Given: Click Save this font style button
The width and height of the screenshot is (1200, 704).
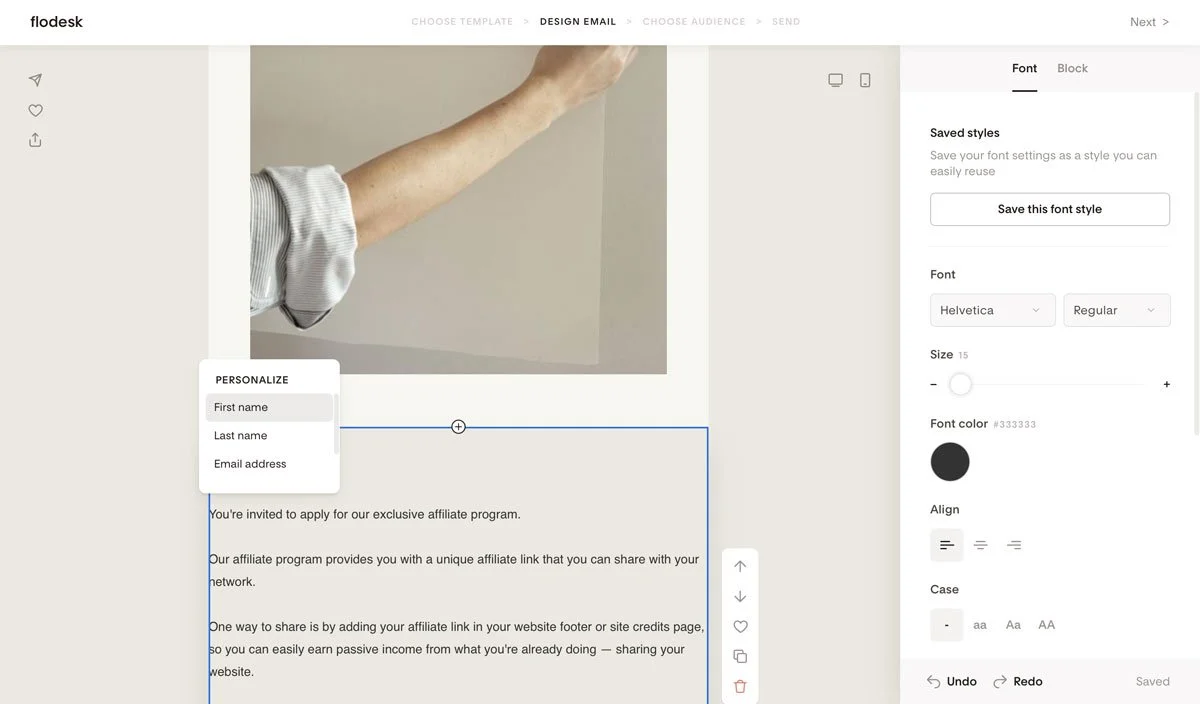Looking at the screenshot, I should tap(1050, 209).
